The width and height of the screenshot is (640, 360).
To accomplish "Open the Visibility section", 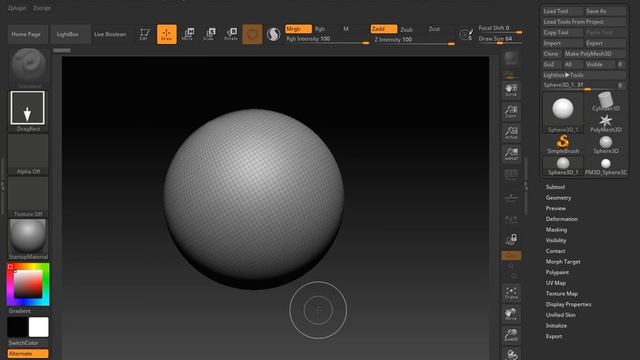I will pyautogui.click(x=556, y=240).
